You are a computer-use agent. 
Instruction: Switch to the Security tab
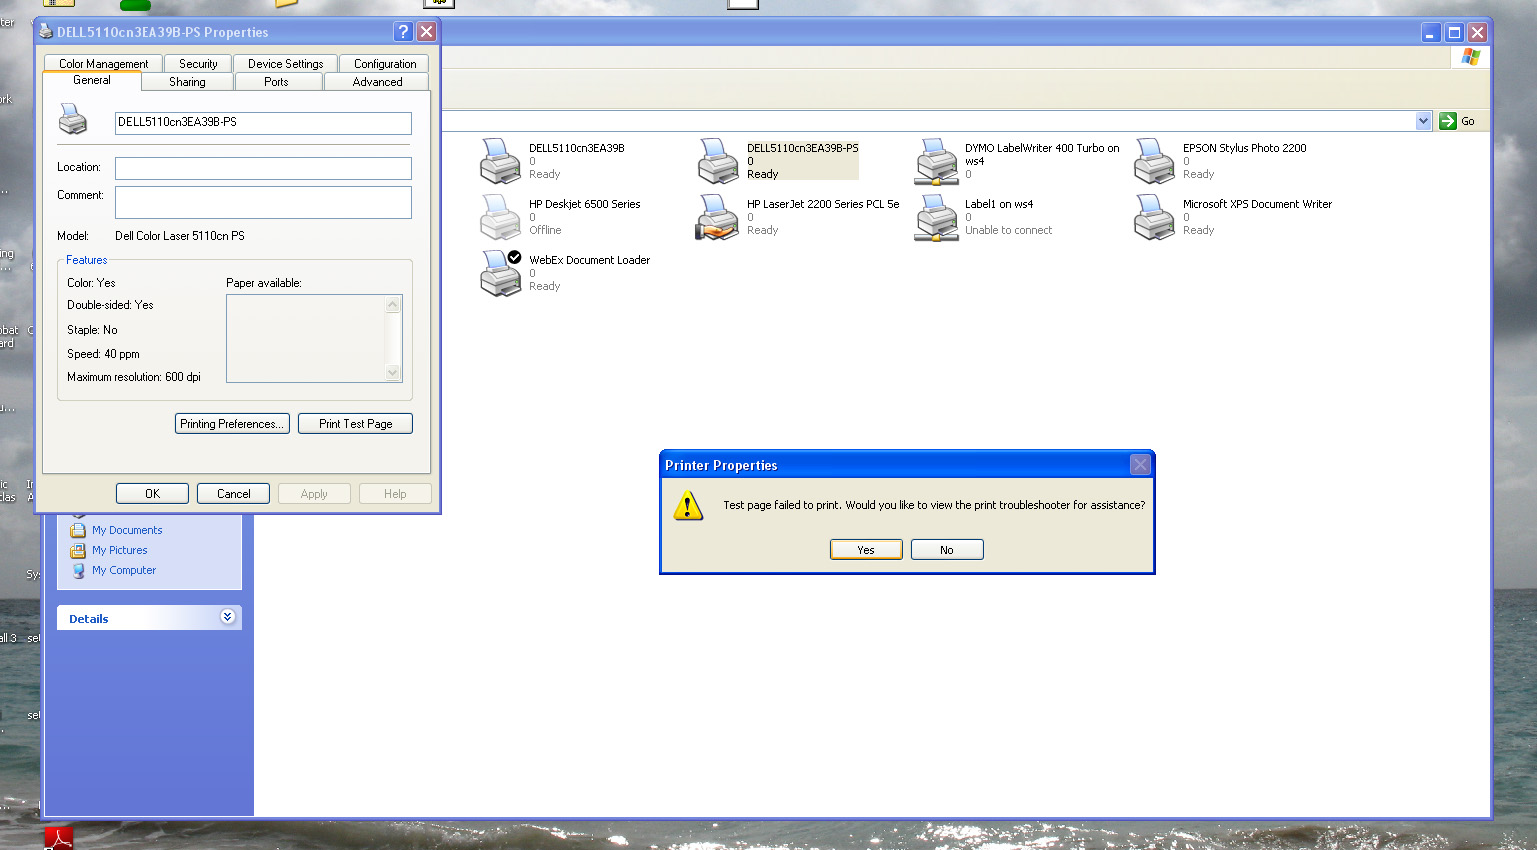click(198, 63)
